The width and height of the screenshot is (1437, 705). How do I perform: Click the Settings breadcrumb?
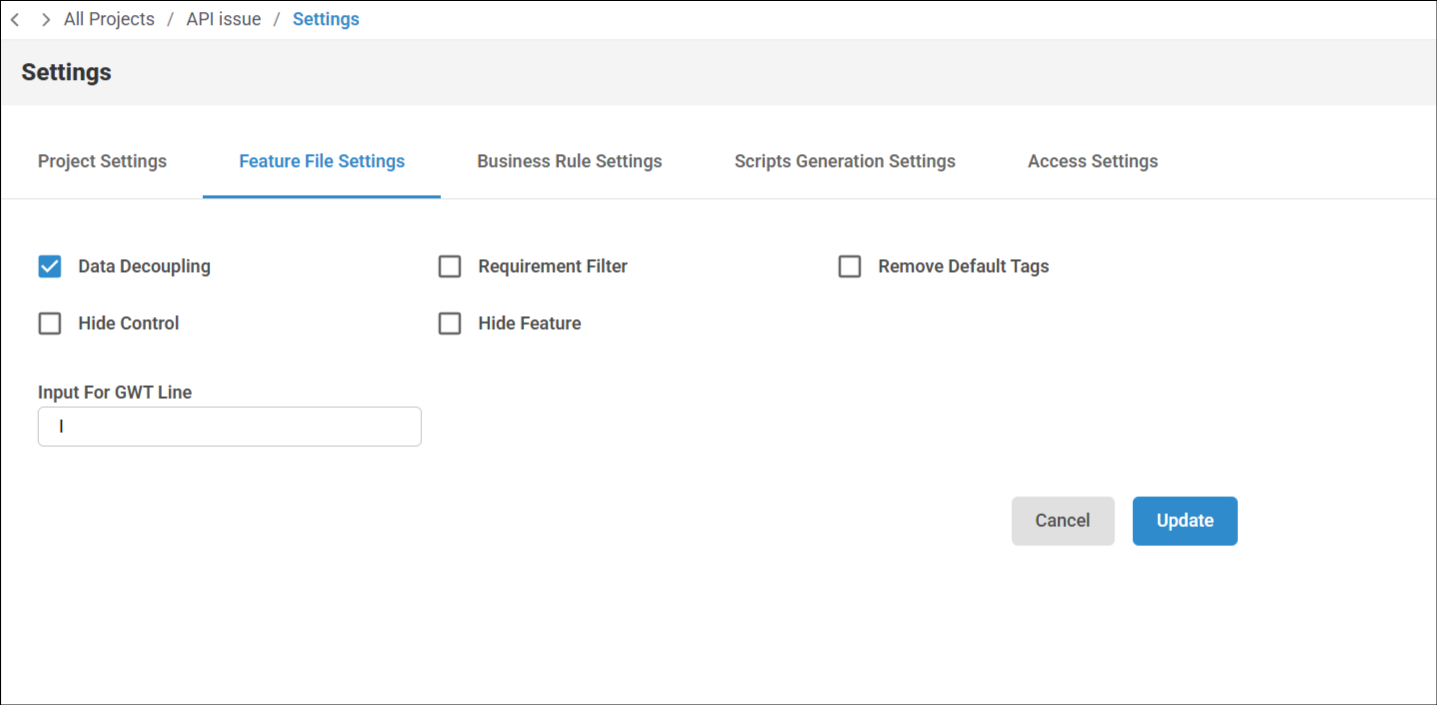(326, 19)
